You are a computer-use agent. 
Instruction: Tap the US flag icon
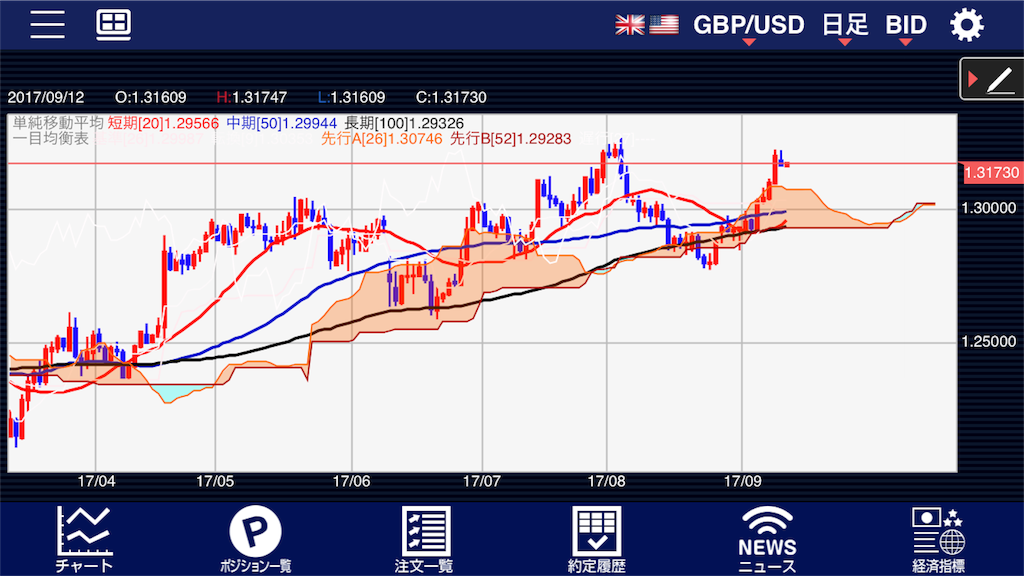tap(664, 25)
